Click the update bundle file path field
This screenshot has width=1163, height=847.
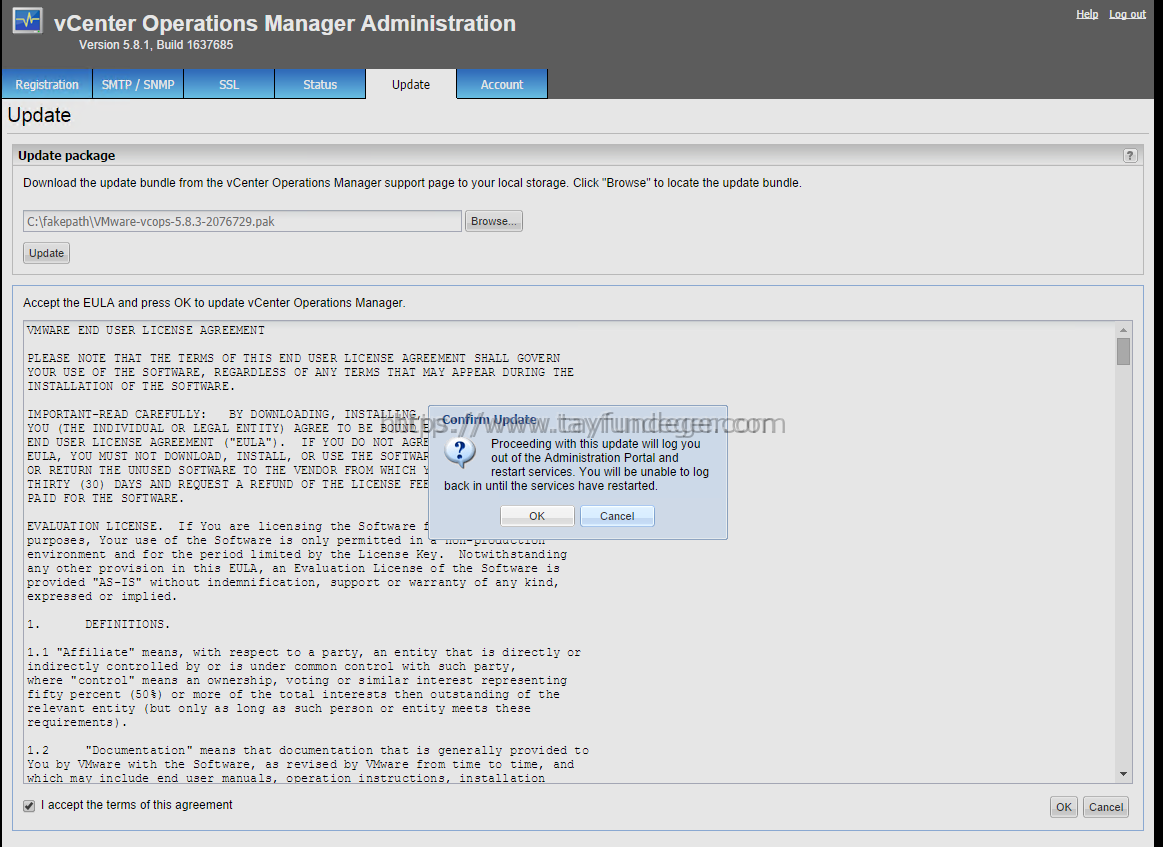click(x=243, y=221)
